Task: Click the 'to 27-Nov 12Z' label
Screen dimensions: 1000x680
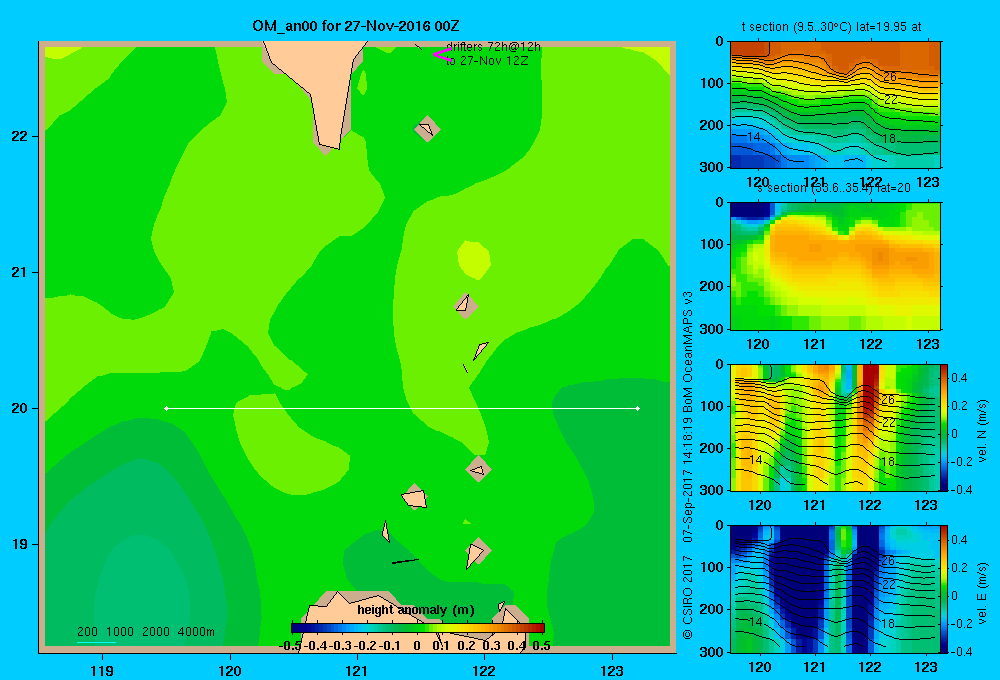Action: 487,61
